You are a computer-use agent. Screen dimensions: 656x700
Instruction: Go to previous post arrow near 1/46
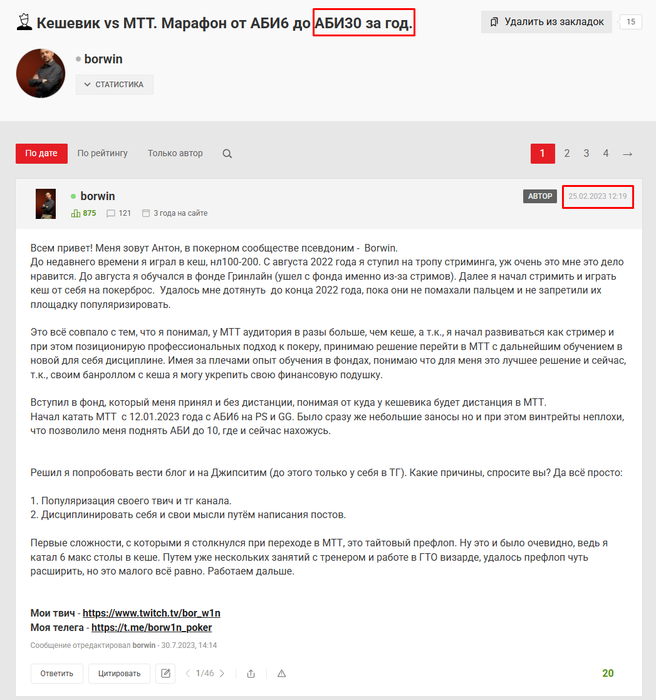pyautogui.click(x=188, y=673)
